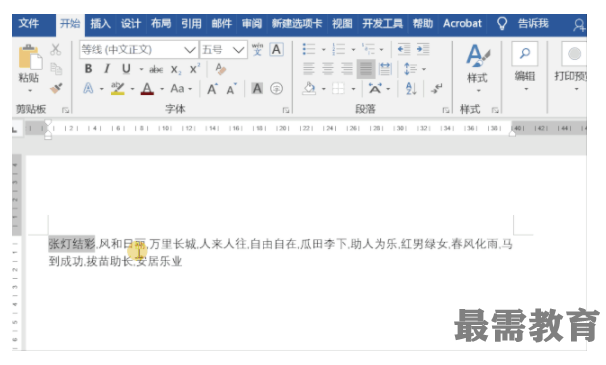The width and height of the screenshot is (606, 365).
Task: Click increase indent icon
Action: tap(423, 49)
